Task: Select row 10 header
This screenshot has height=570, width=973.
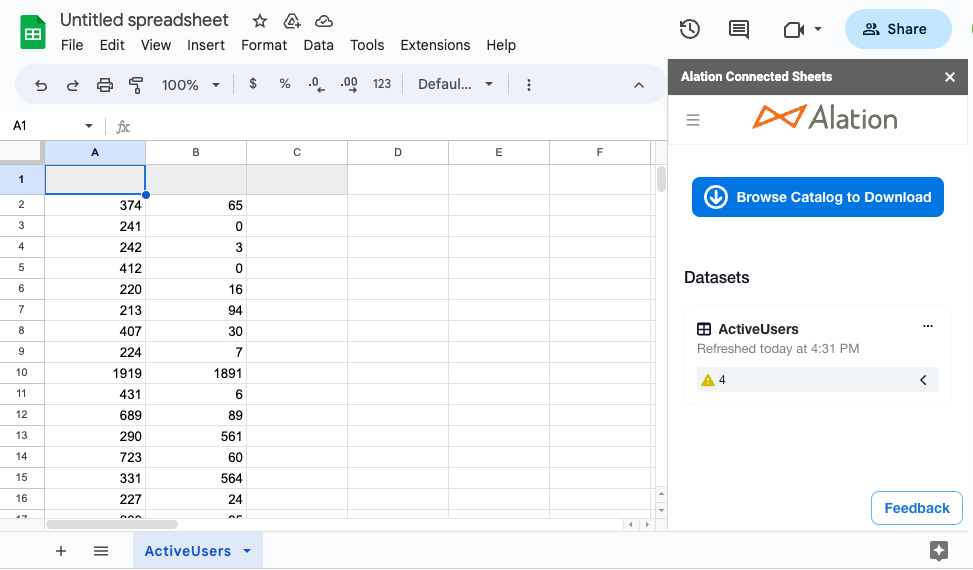Action: click(x=22, y=373)
